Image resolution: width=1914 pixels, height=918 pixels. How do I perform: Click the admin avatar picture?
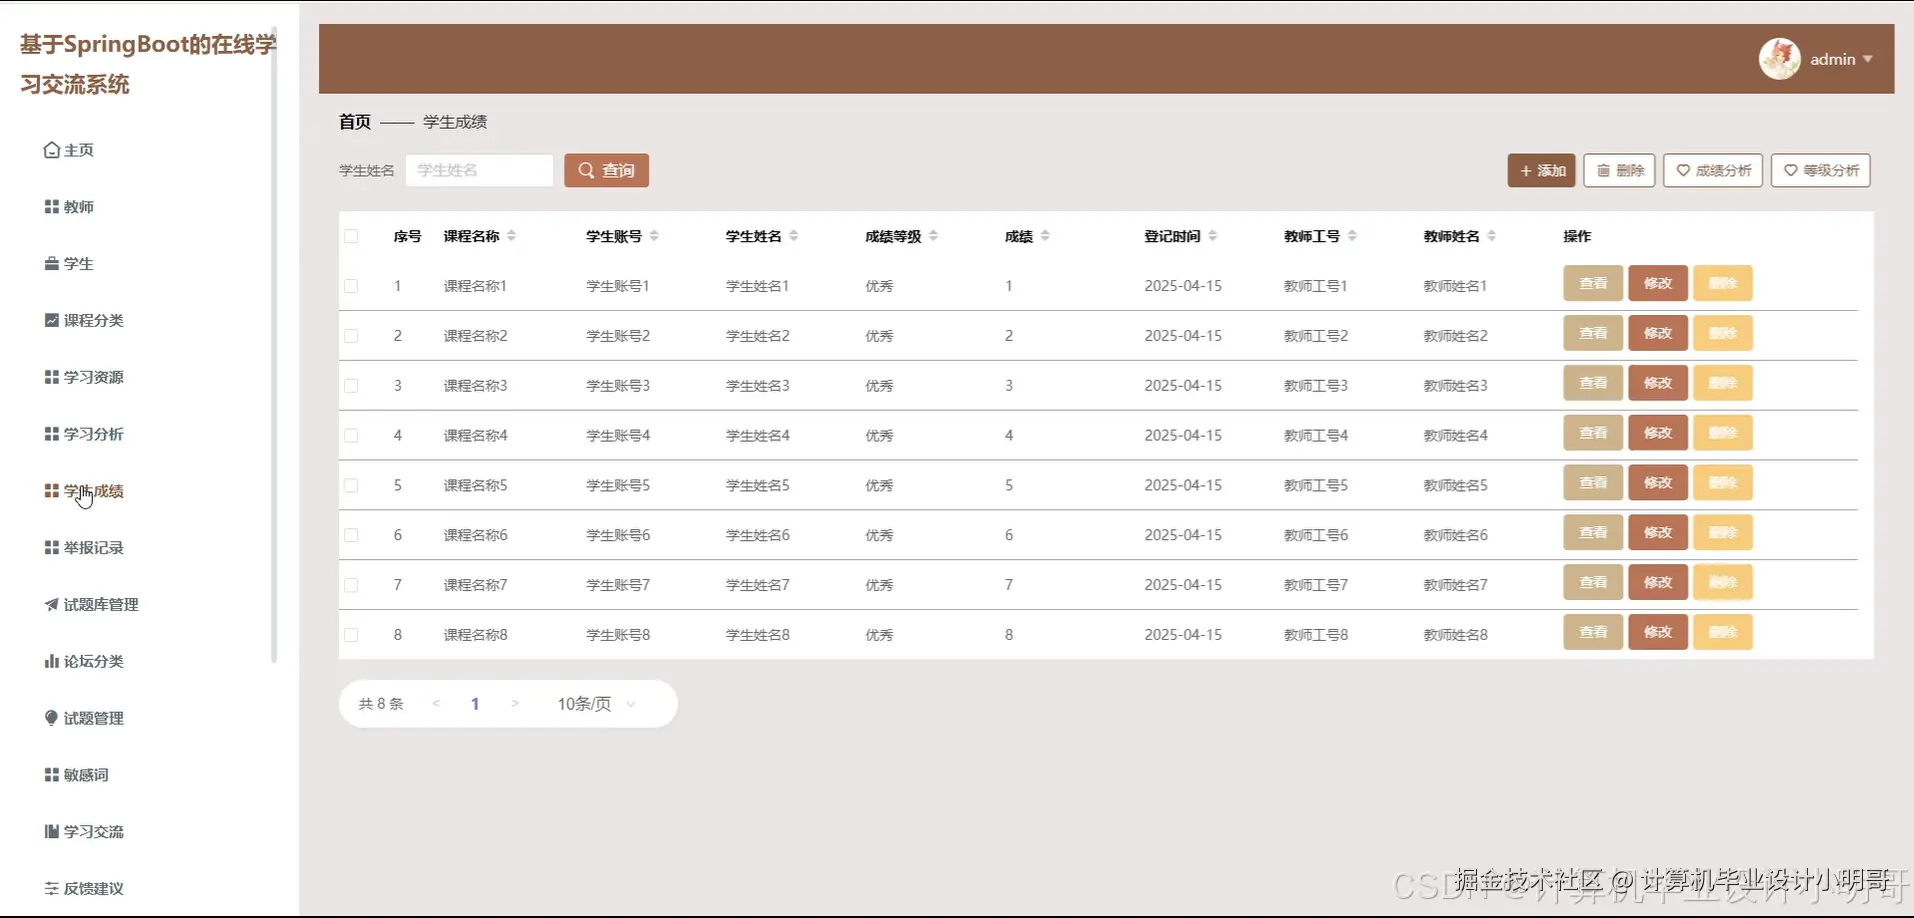[x=1780, y=59]
